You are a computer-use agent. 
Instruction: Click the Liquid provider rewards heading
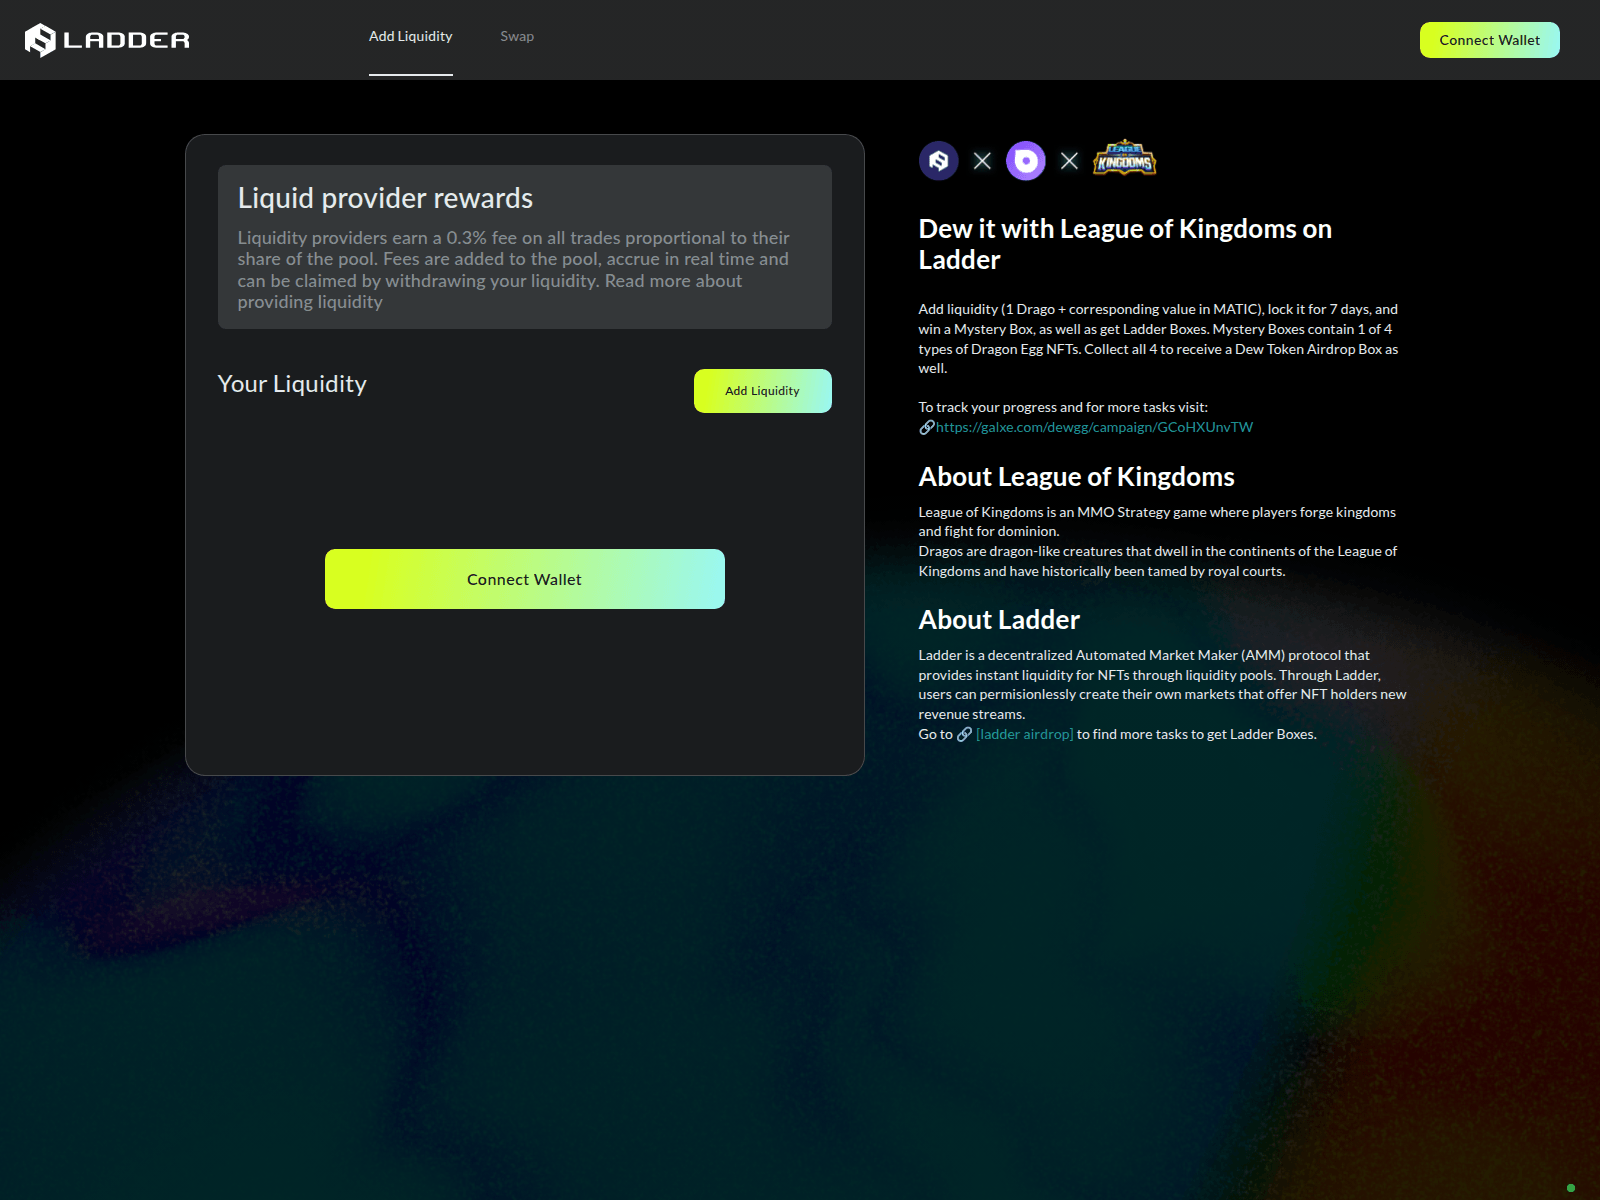pos(385,198)
